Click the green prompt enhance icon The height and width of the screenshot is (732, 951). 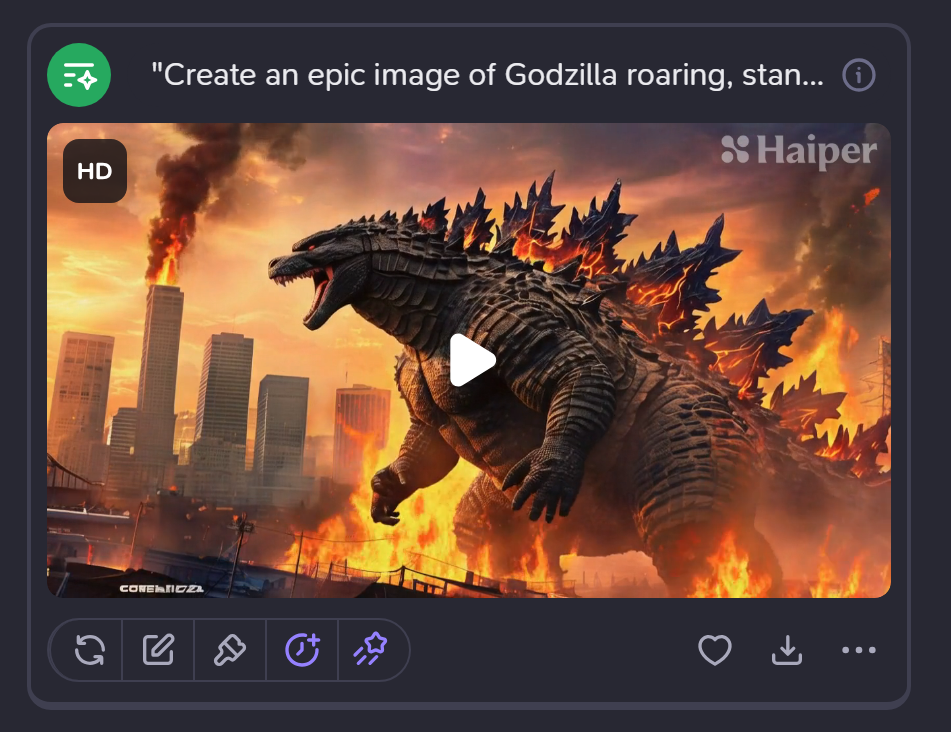(x=79, y=75)
